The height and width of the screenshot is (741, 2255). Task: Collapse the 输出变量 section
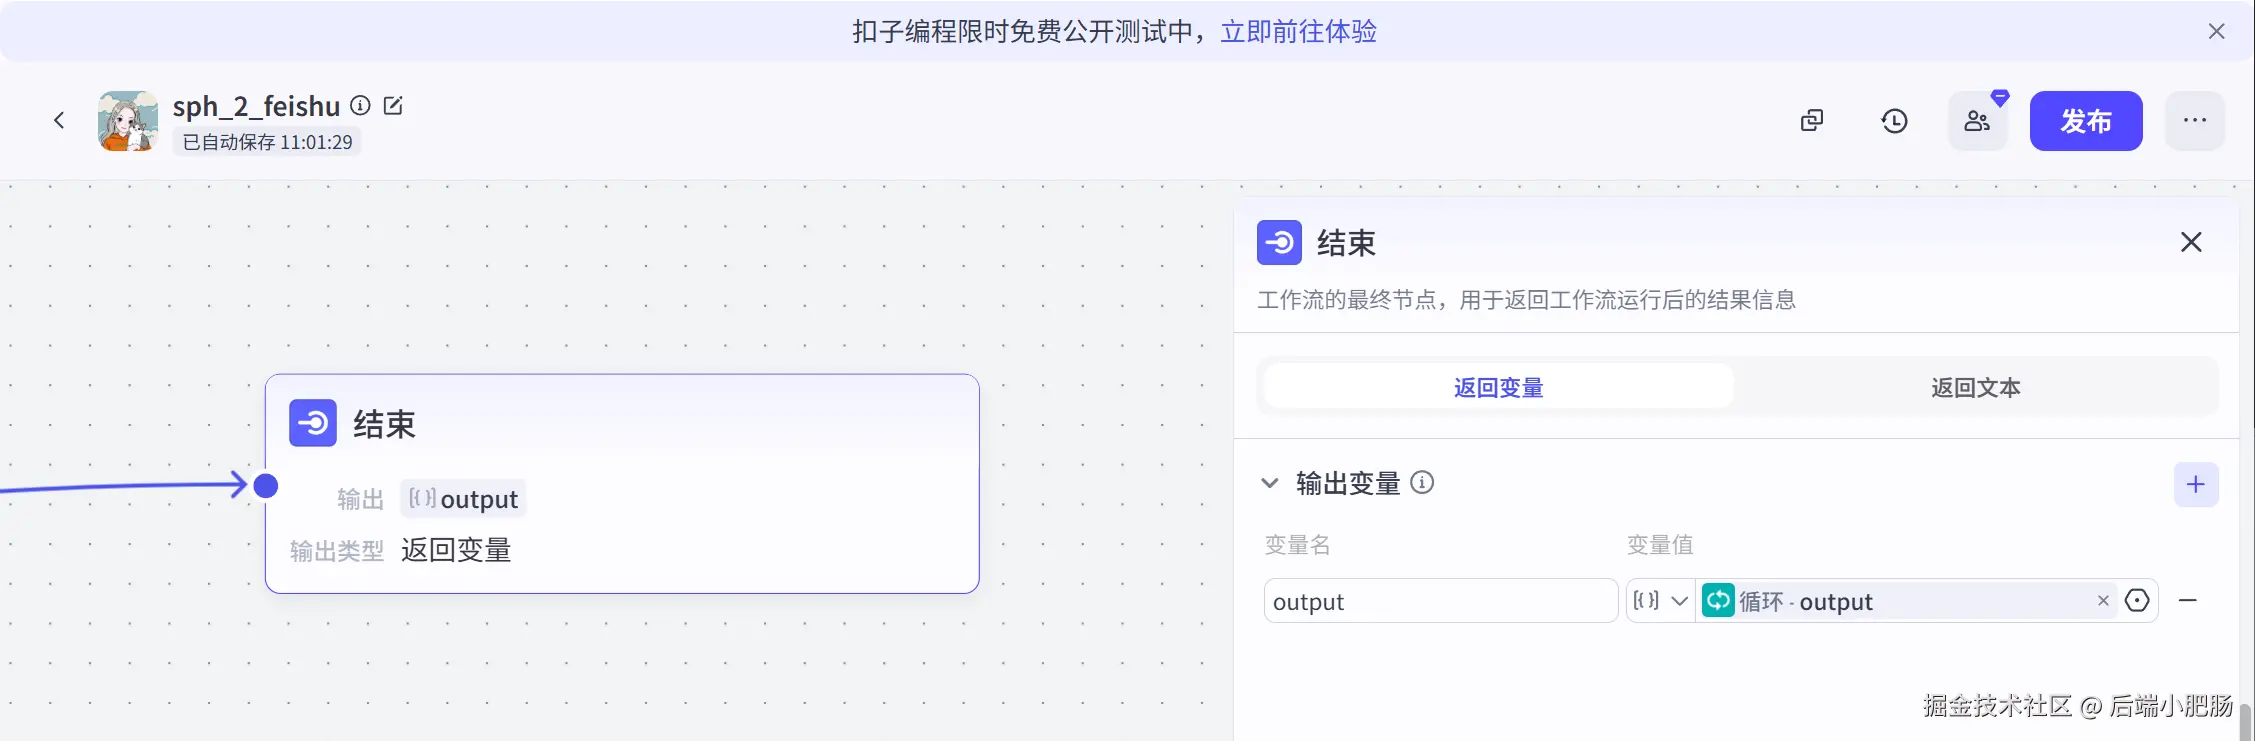(x=1270, y=483)
